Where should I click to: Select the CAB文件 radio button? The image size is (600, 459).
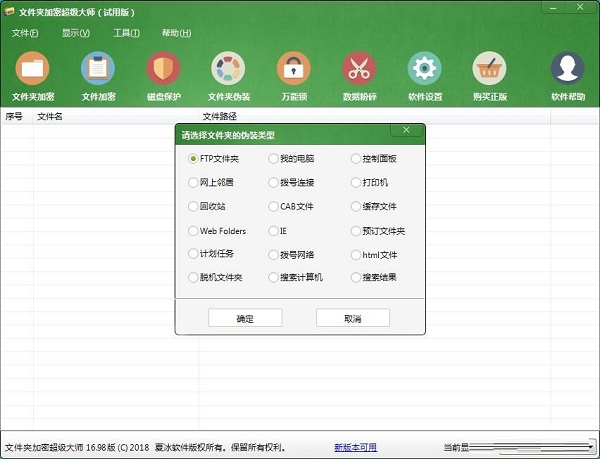(x=273, y=207)
